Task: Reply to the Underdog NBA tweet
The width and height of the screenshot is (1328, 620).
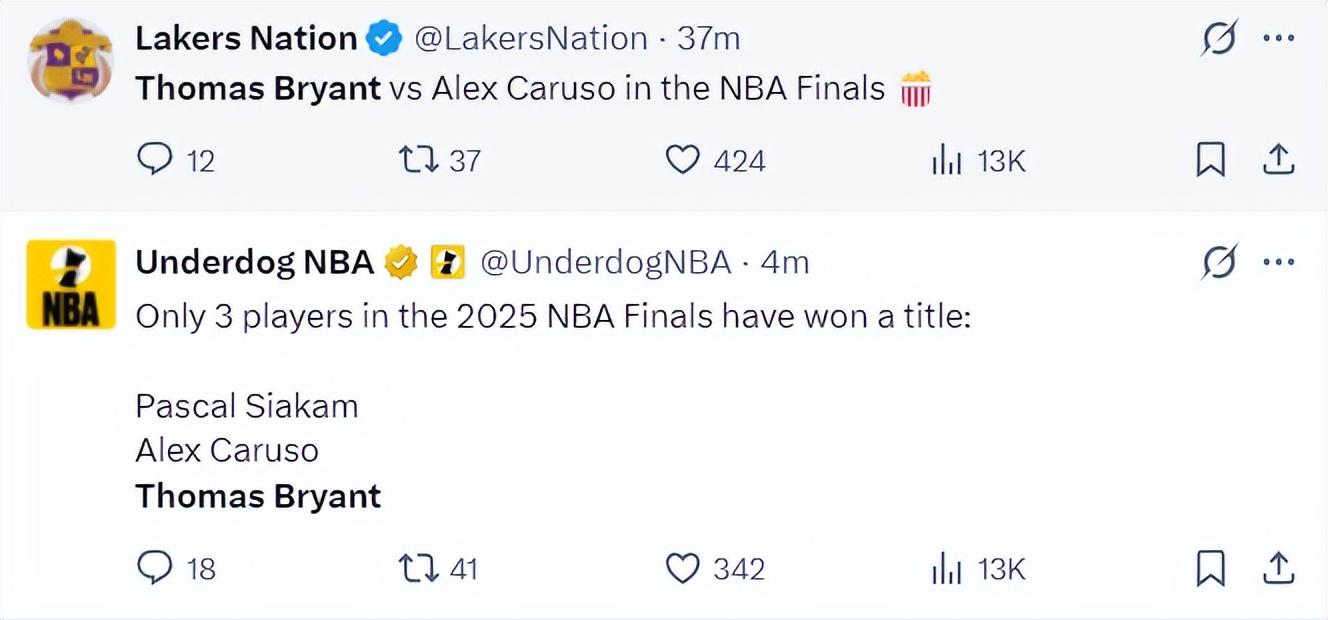Action: click(155, 568)
